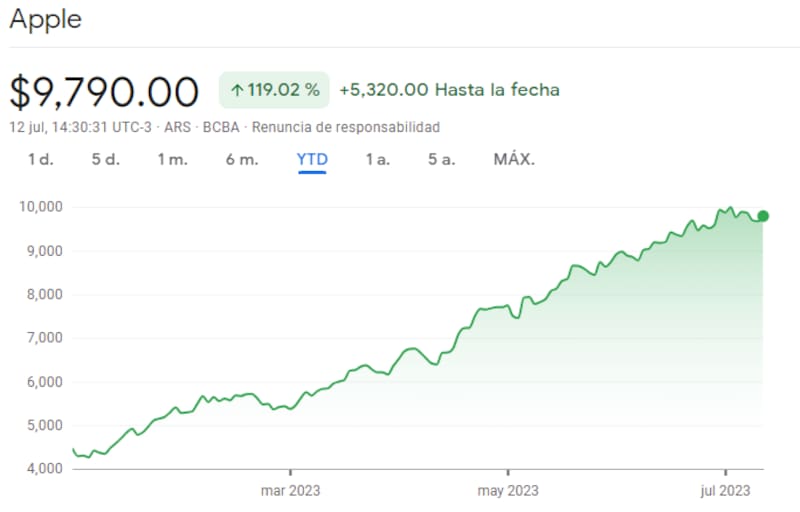The width and height of the screenshot is (800, 512).
Task: Click the green endpoint dot on the chart
Action: pos(763,216)
